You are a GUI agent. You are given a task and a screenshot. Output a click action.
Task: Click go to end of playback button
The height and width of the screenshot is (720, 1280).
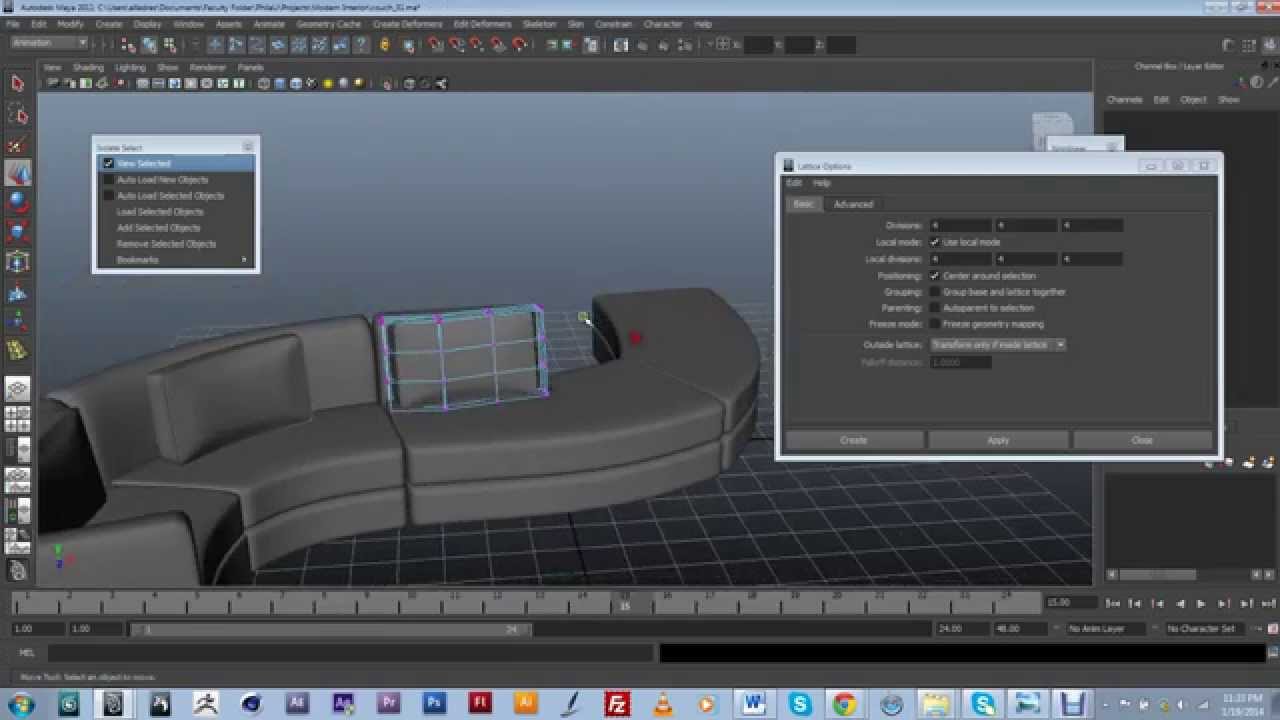[x=1268, y=604]
